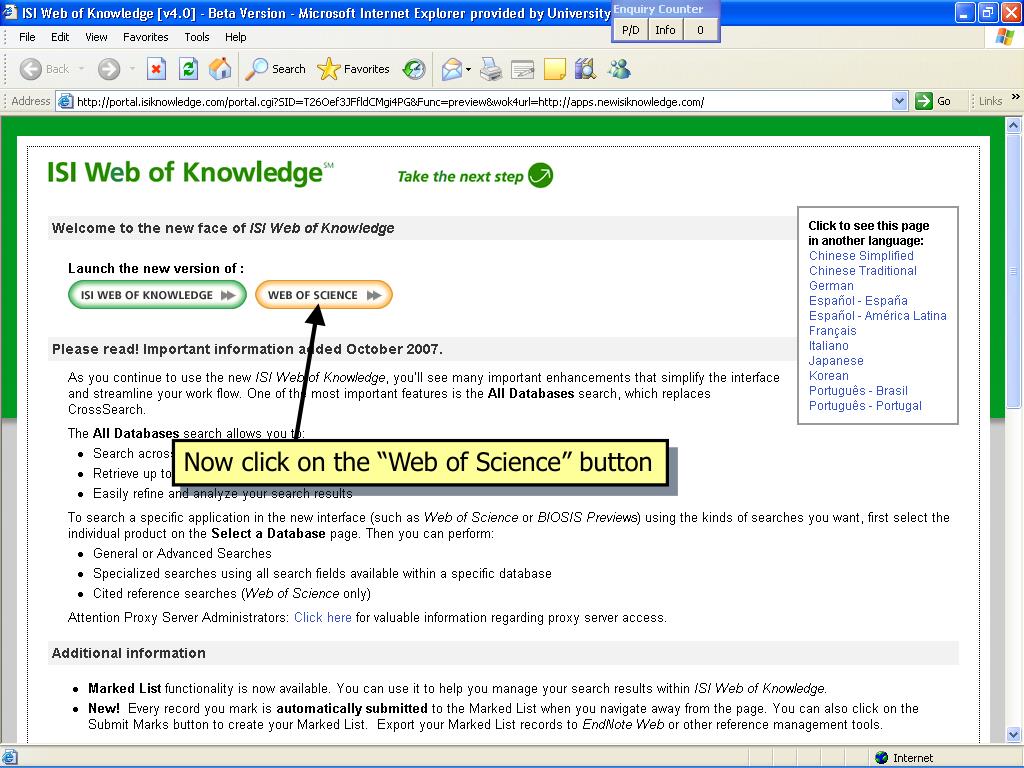Screen dimensions: 1024x768
Task: Open the Favorites star panel
Action: point(353,69)
